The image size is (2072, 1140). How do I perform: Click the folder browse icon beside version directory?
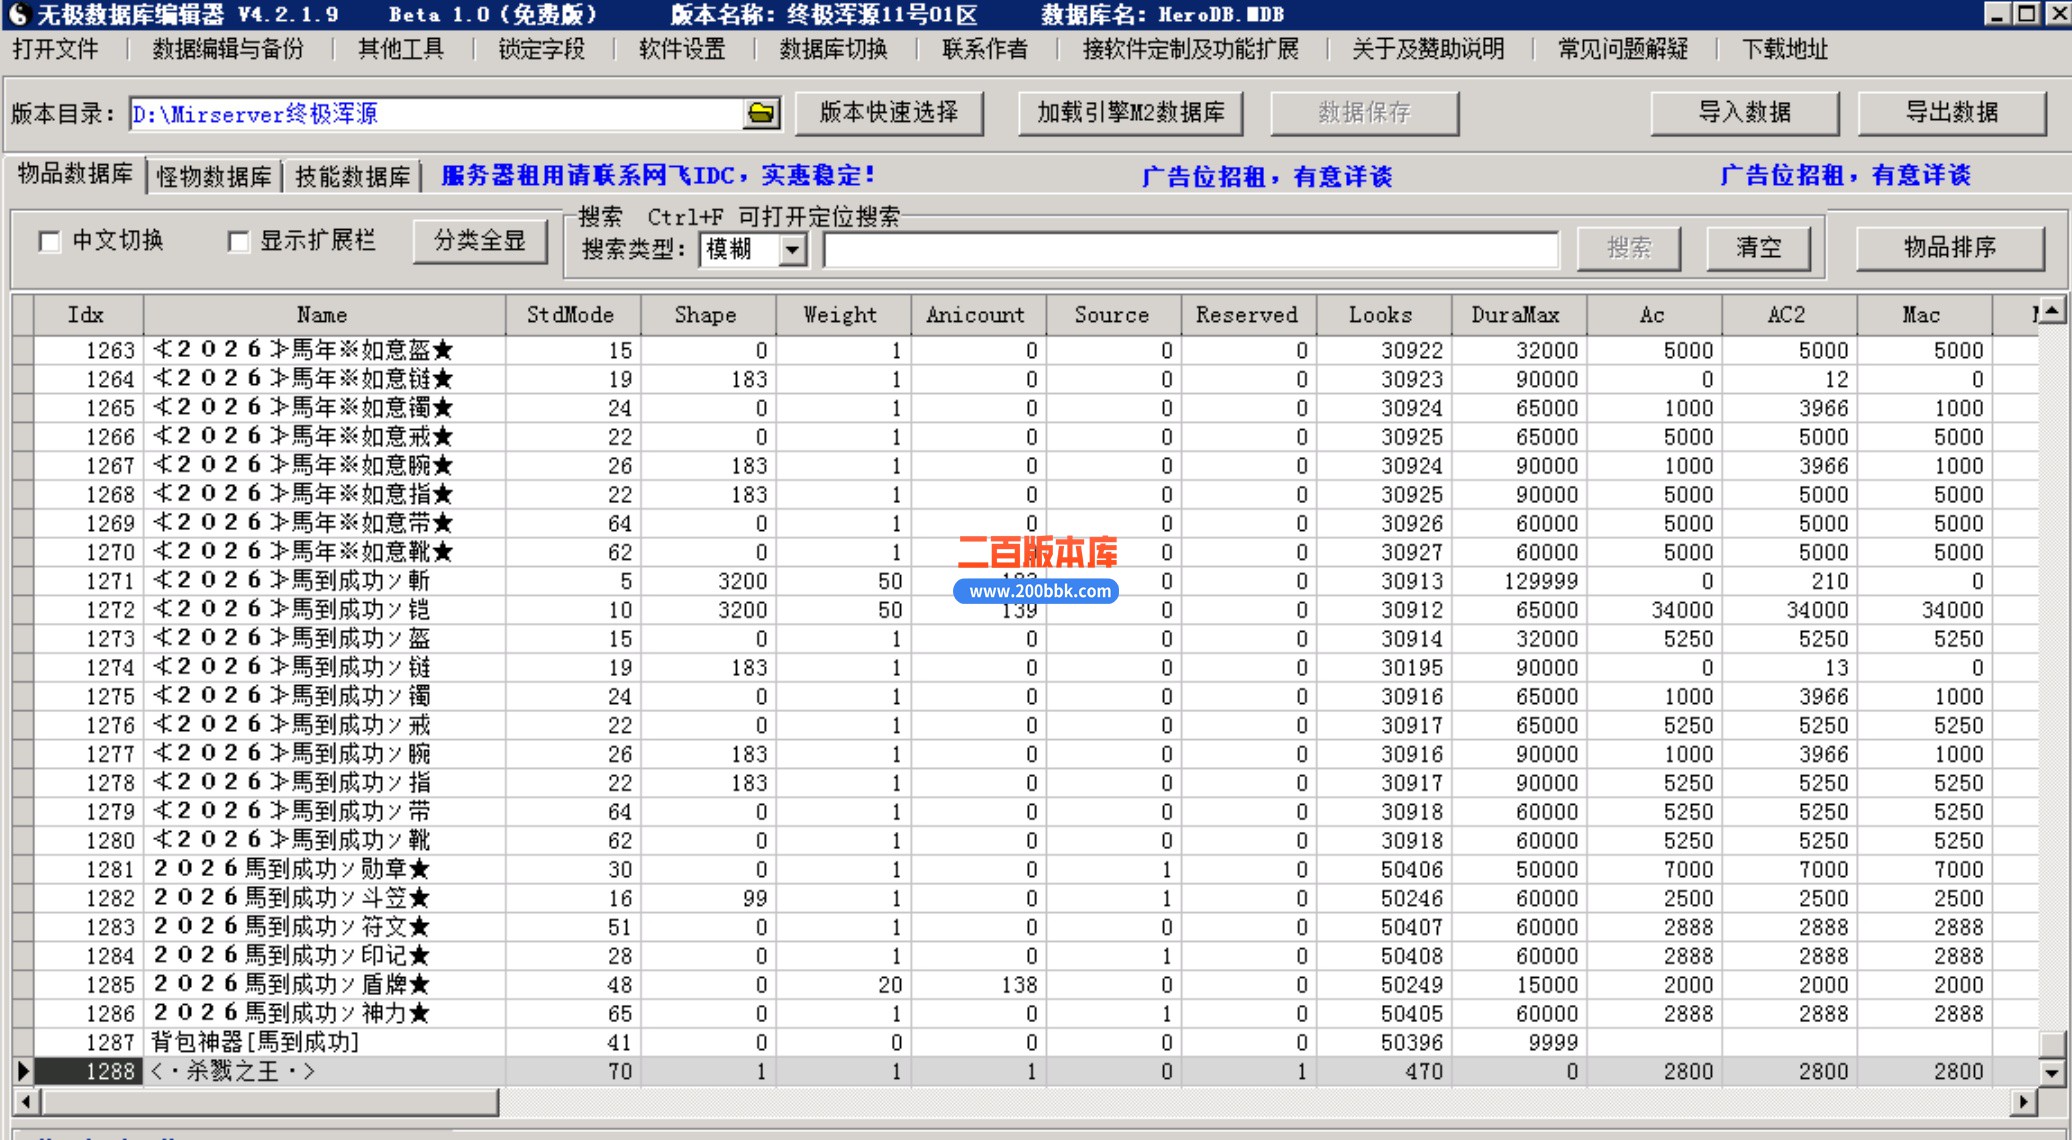(x=761, y=113)
